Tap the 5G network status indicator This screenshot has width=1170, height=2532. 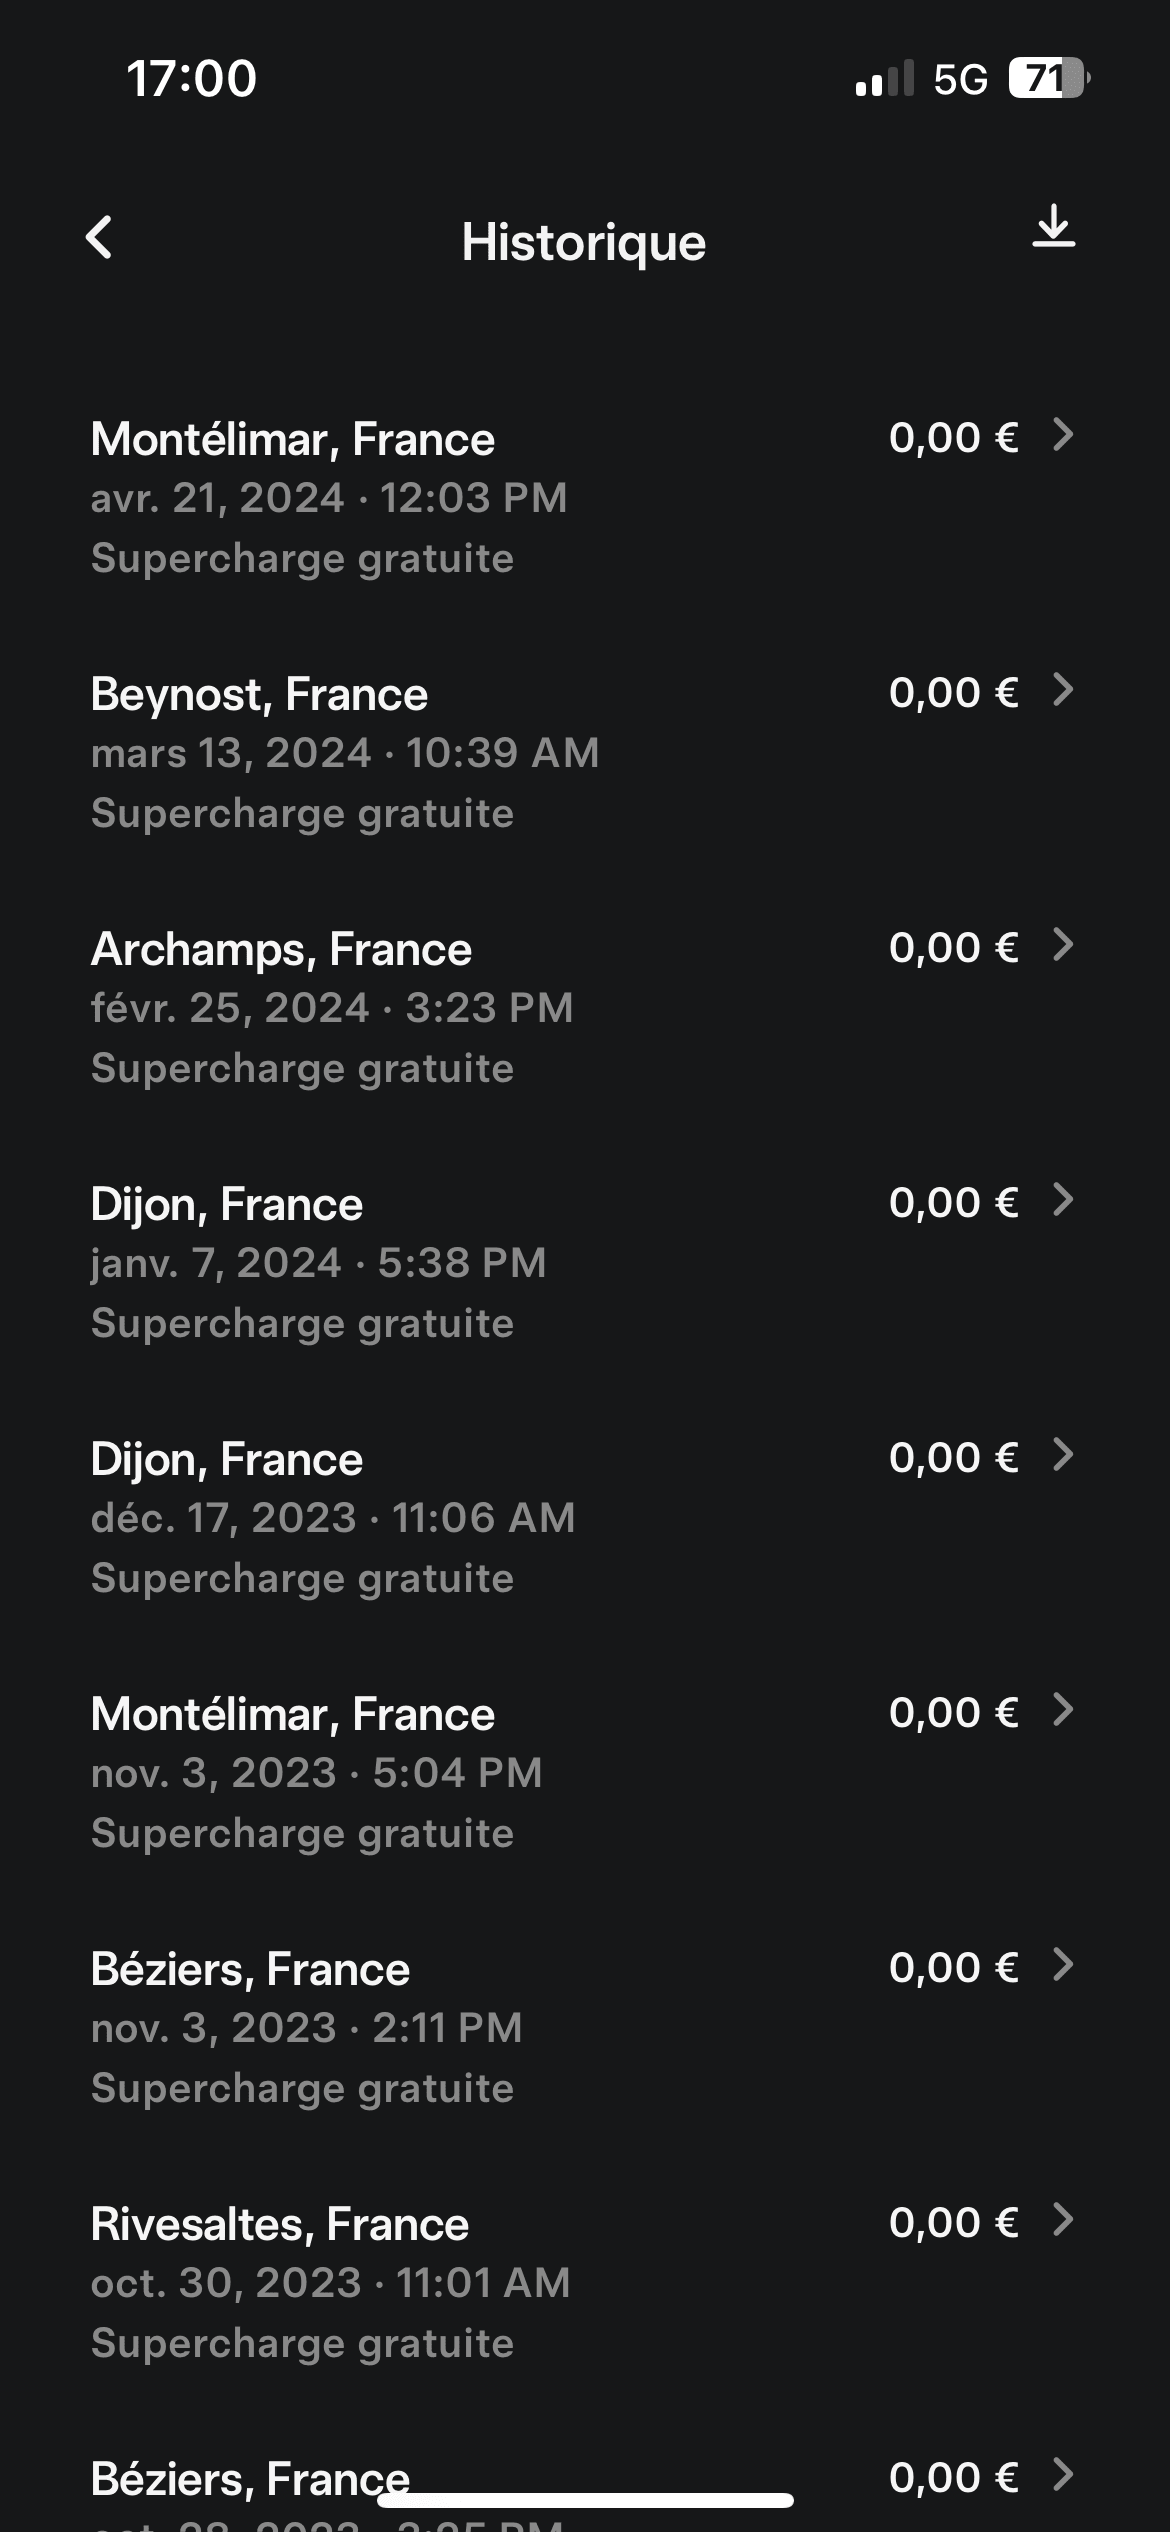tap(960, 79)
